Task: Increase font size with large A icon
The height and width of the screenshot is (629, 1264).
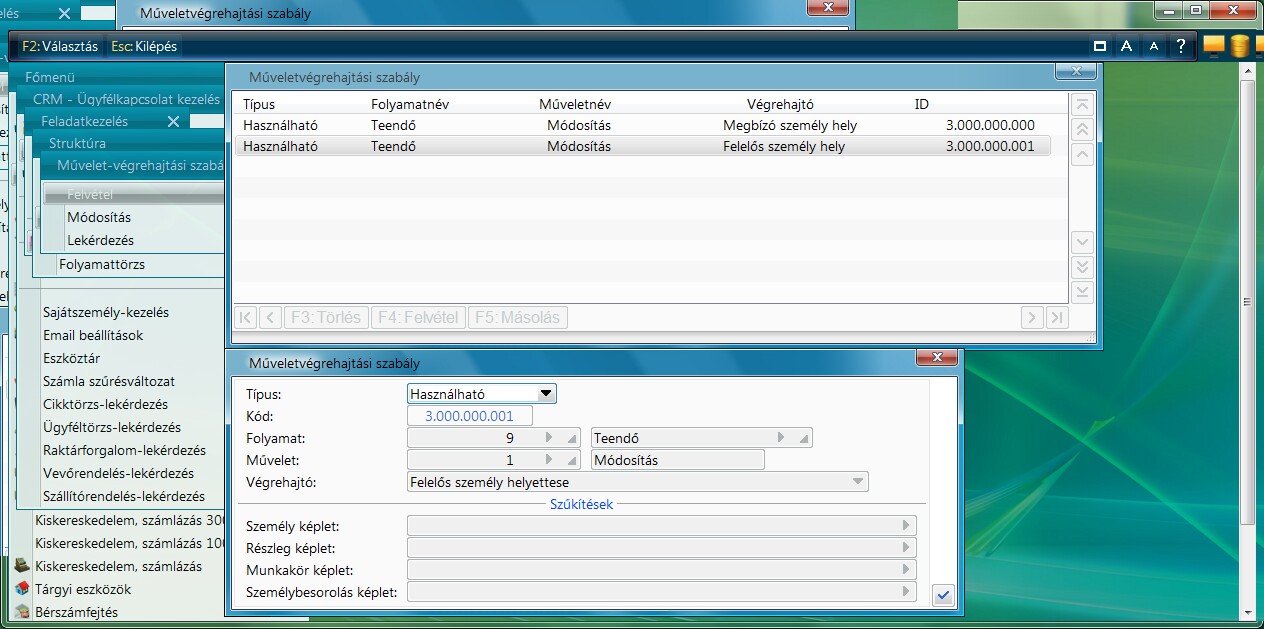Action: [x=1126, y=46]
